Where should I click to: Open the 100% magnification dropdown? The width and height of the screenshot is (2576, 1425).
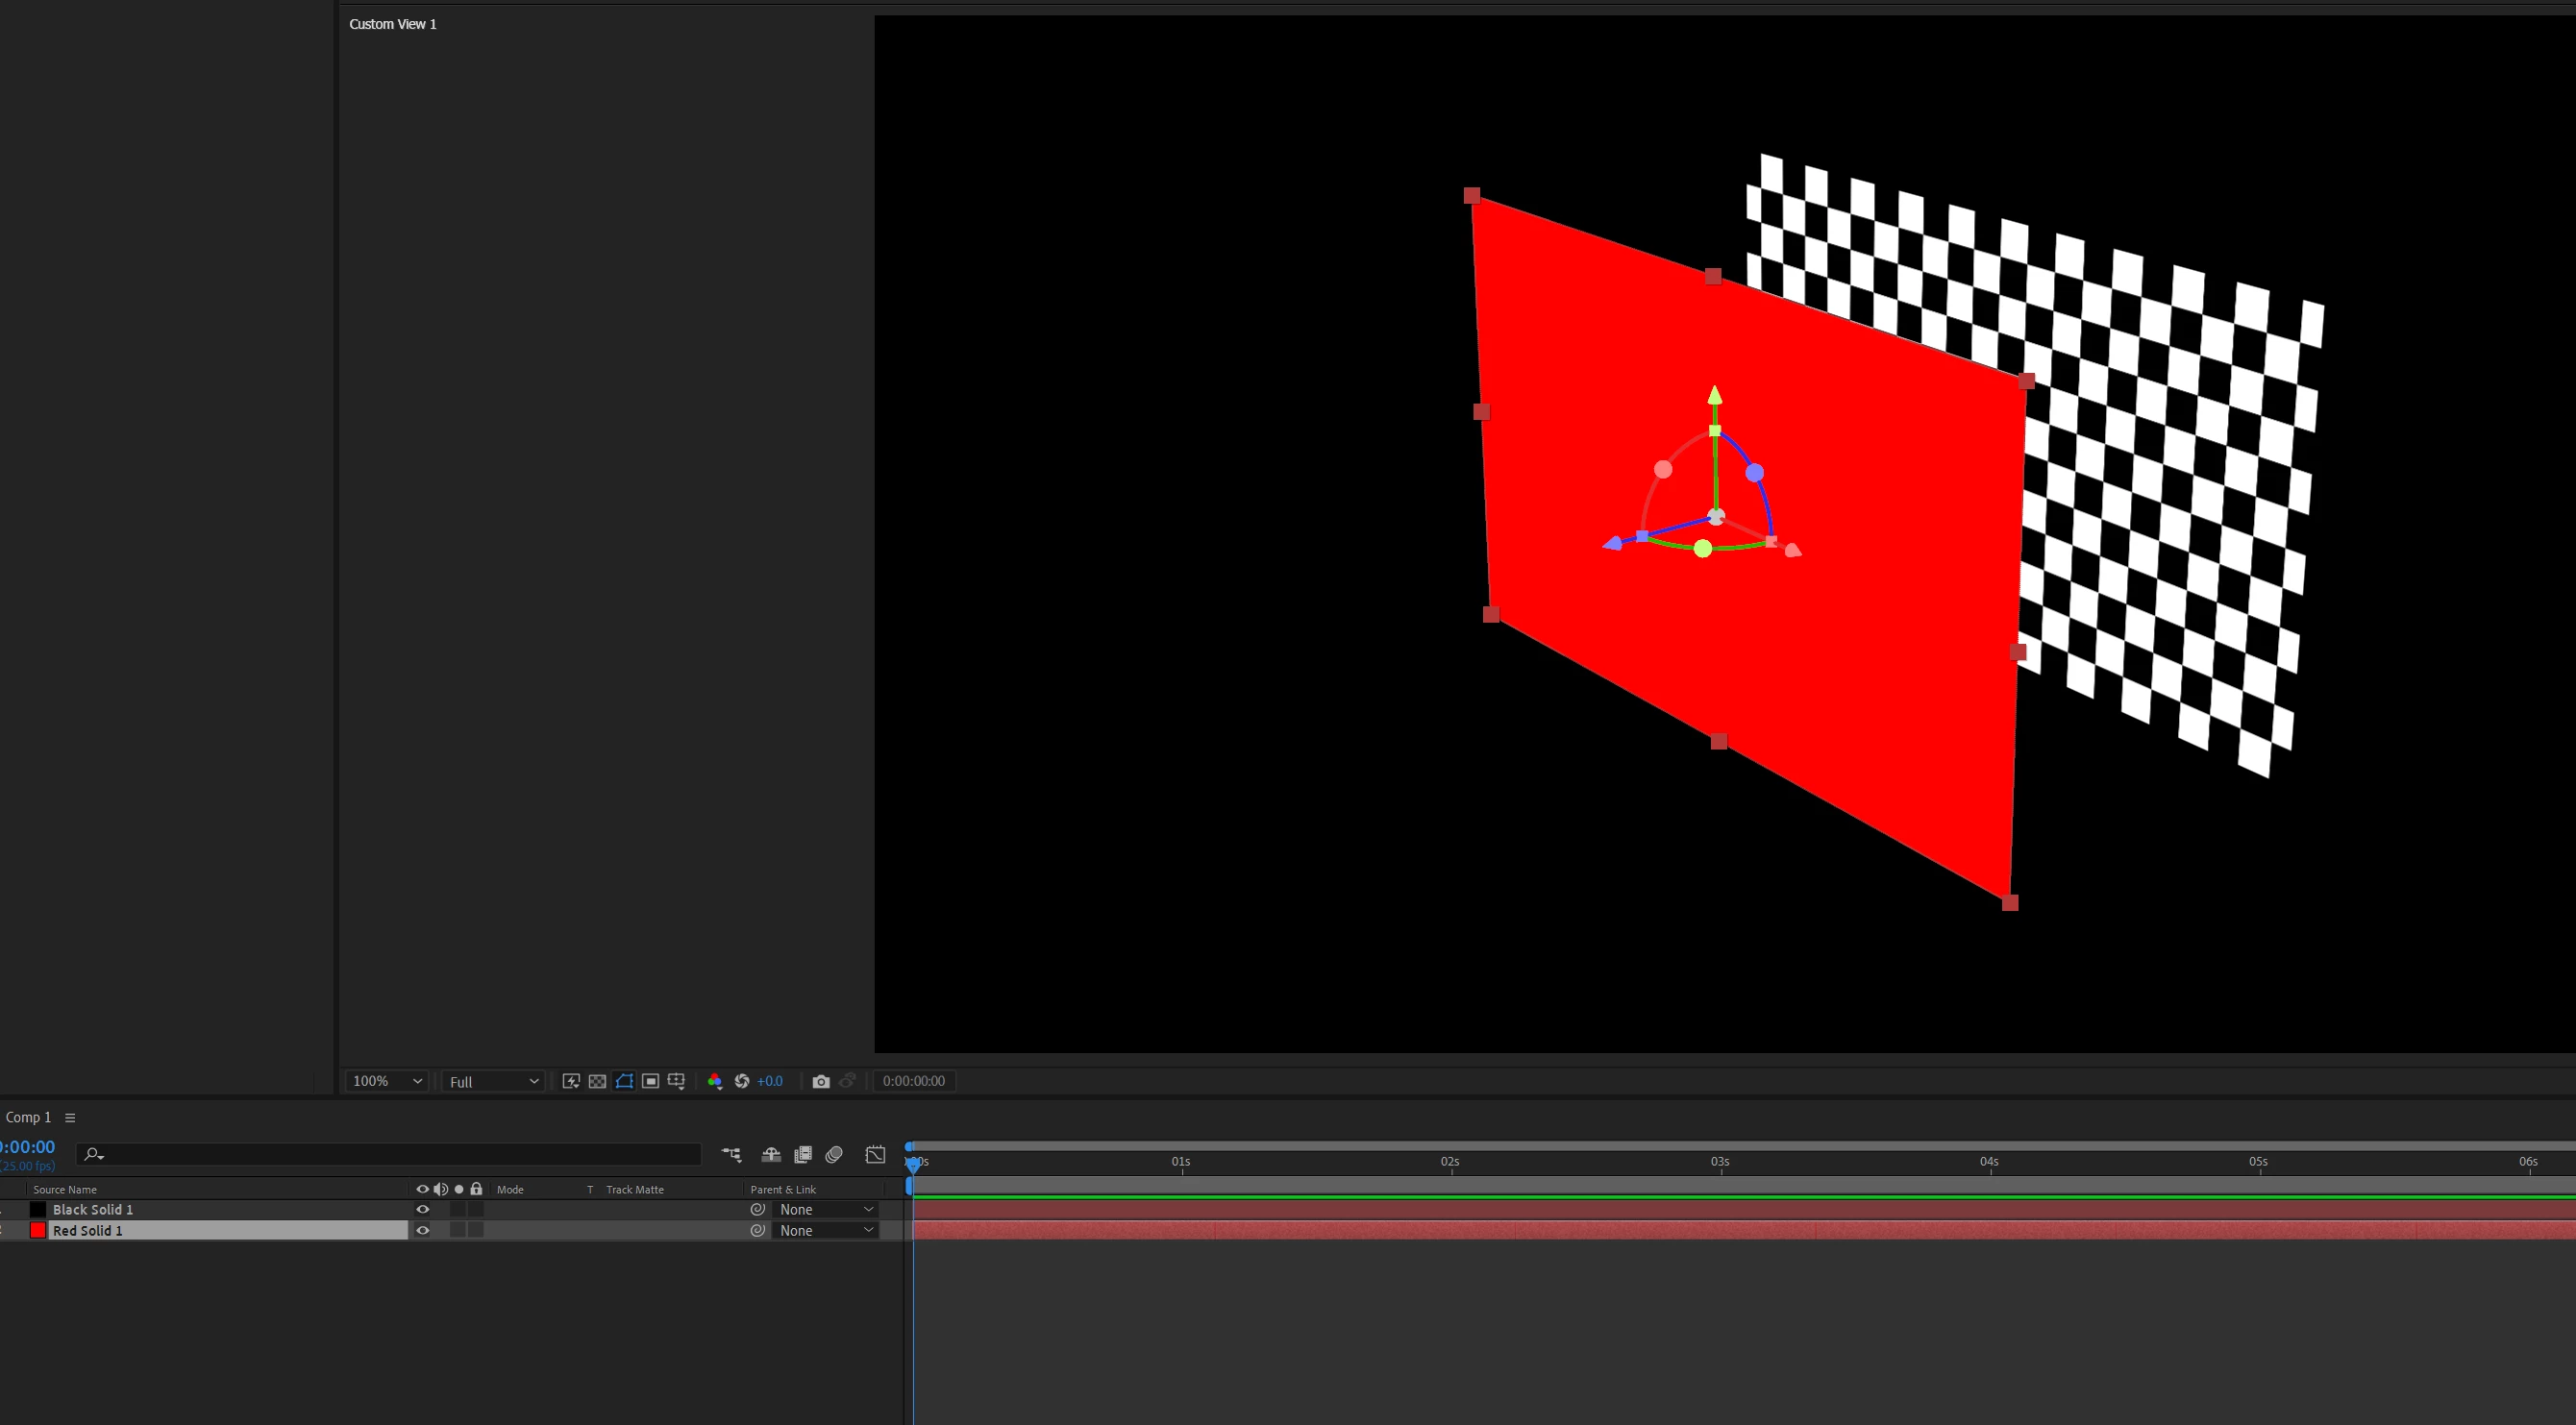387,1081
